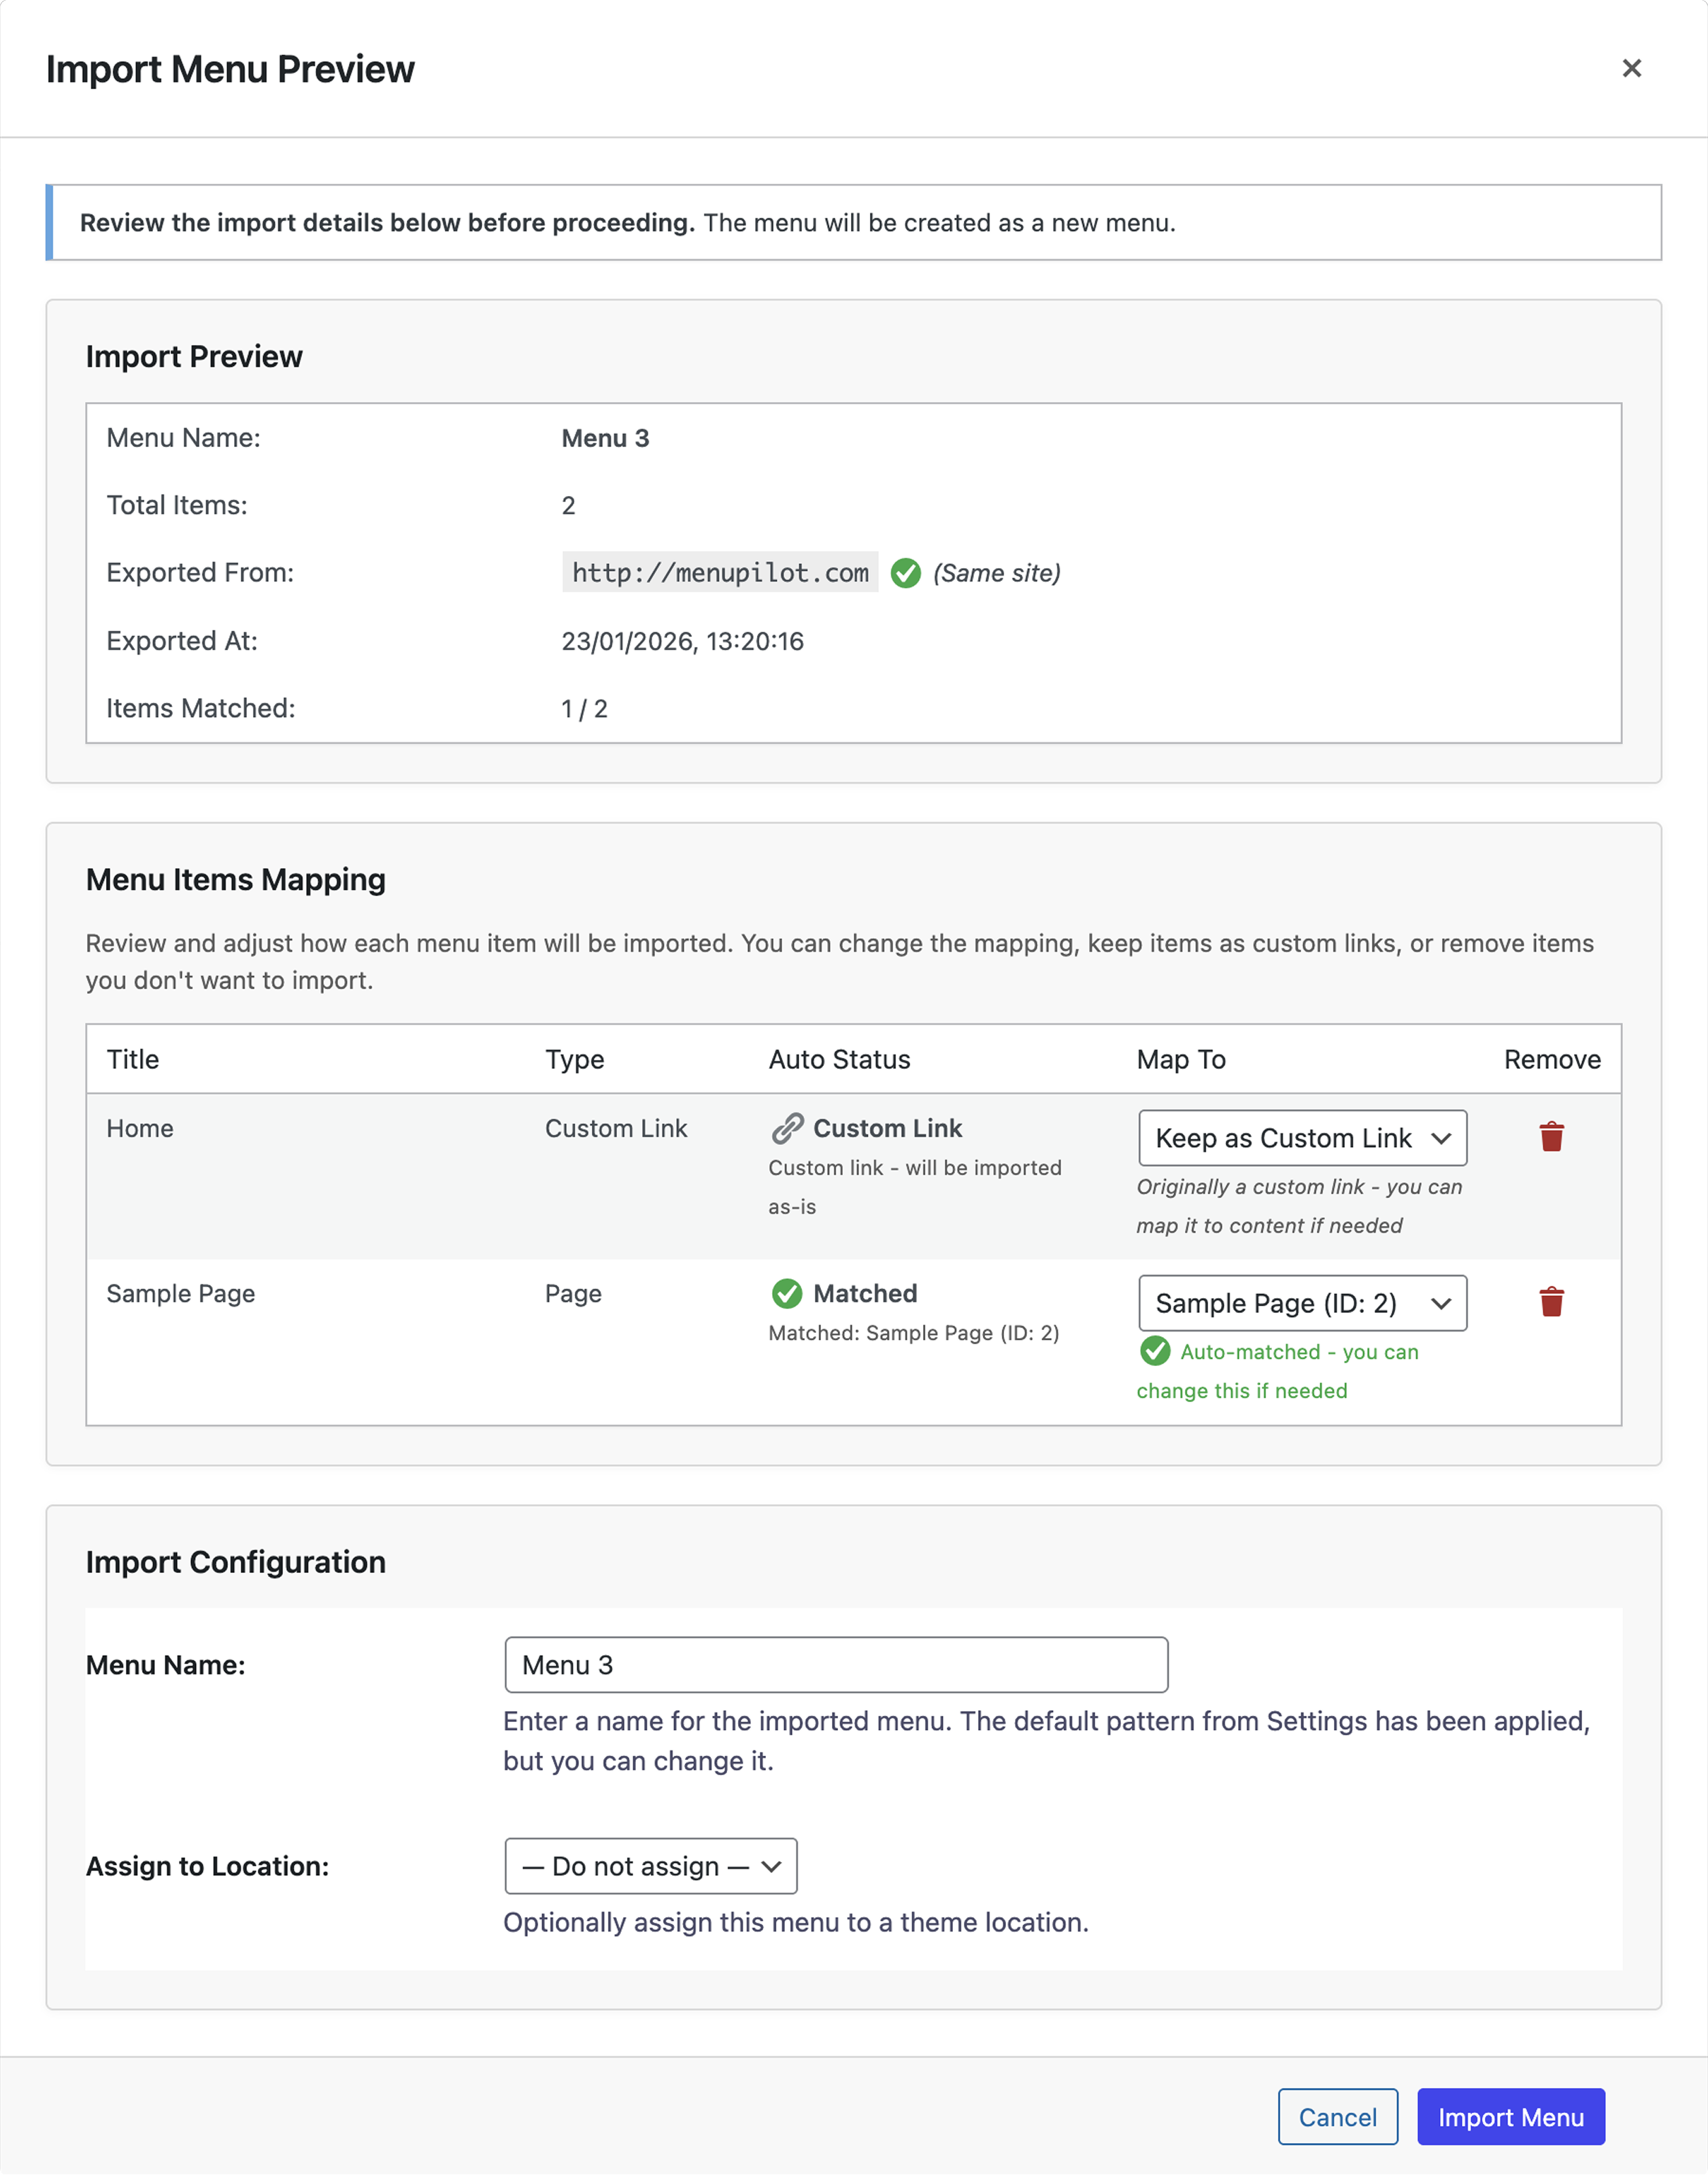Click the Menu Name input field
The width and height of the screenshot is (1708, 2175).
pos(836,1665)
